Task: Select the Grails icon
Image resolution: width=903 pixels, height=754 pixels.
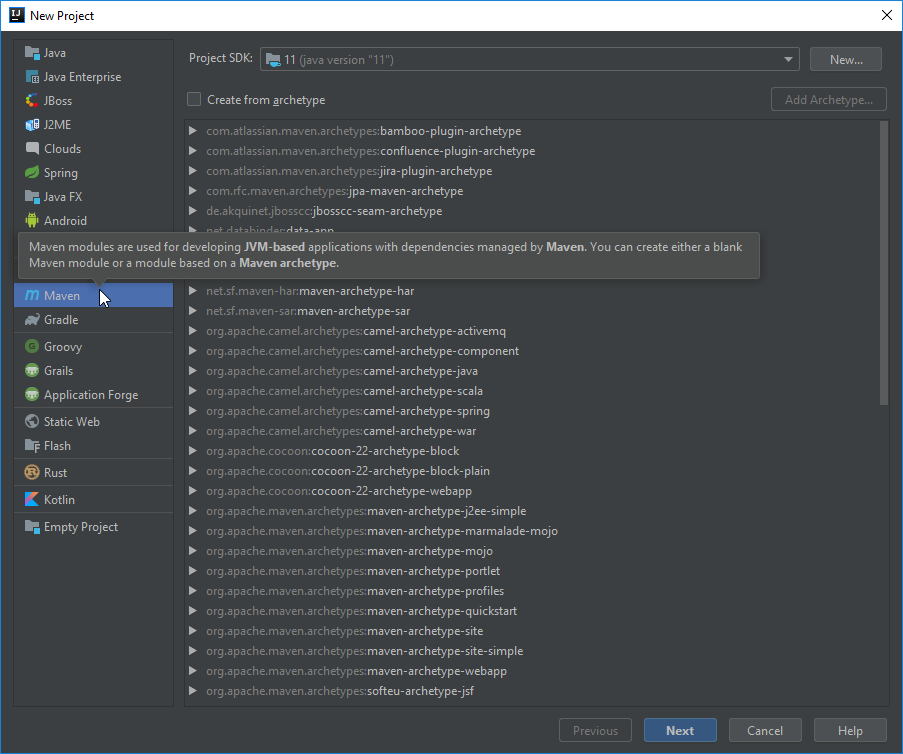Action: [32, 371]
